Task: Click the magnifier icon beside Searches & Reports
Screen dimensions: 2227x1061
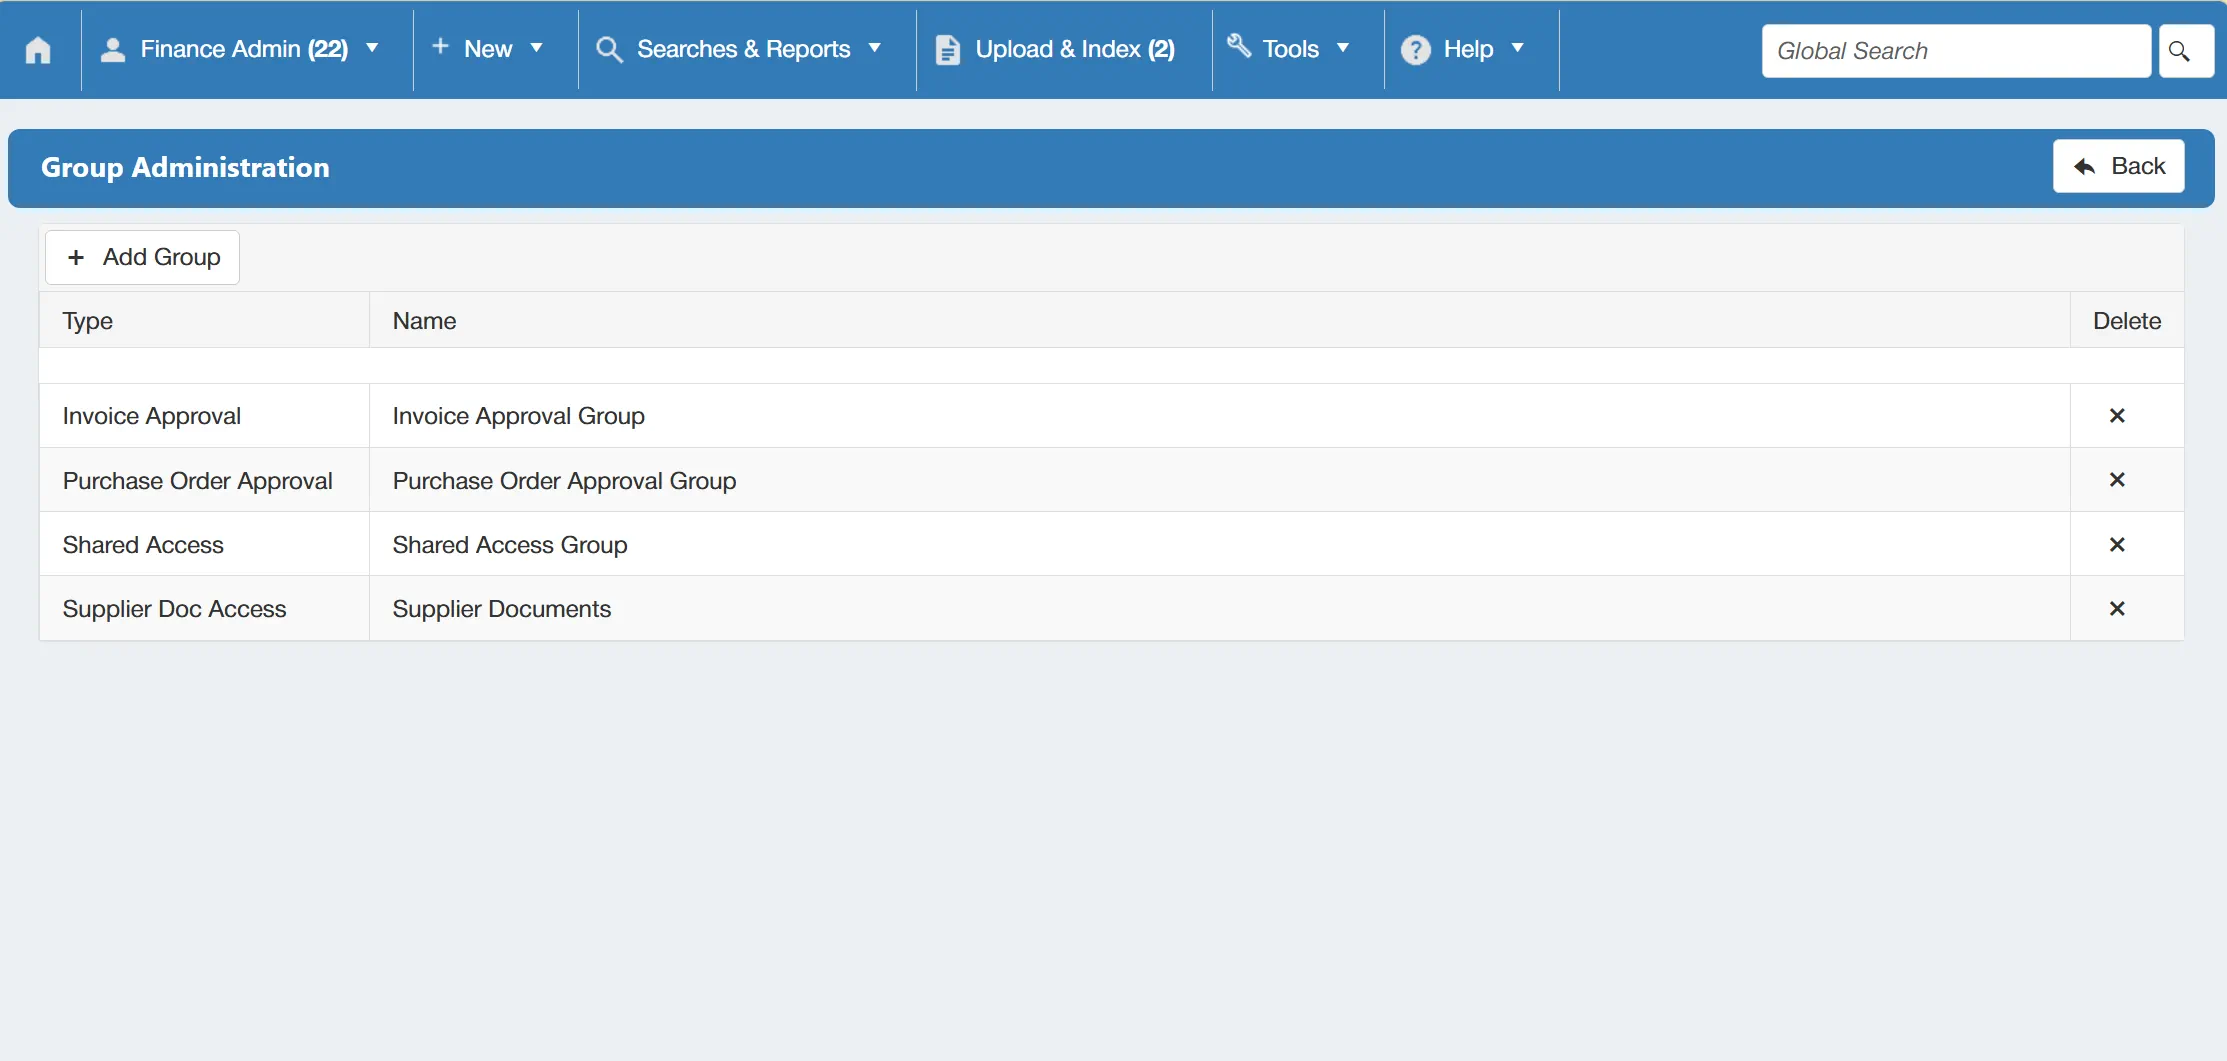Action: pyautogui.click(x=609, y=50)
